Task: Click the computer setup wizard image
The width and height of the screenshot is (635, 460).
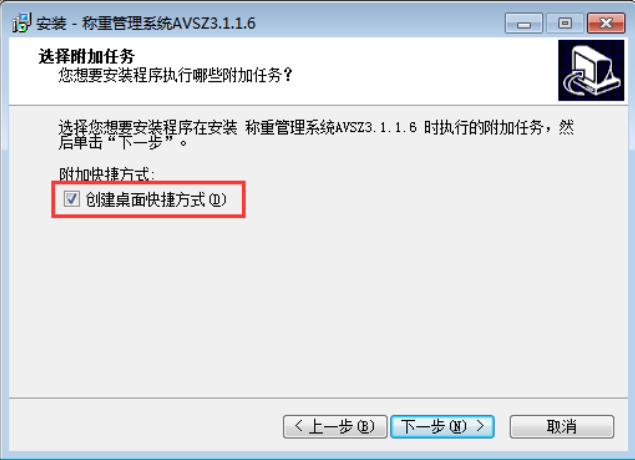Action: pos(591,70)
